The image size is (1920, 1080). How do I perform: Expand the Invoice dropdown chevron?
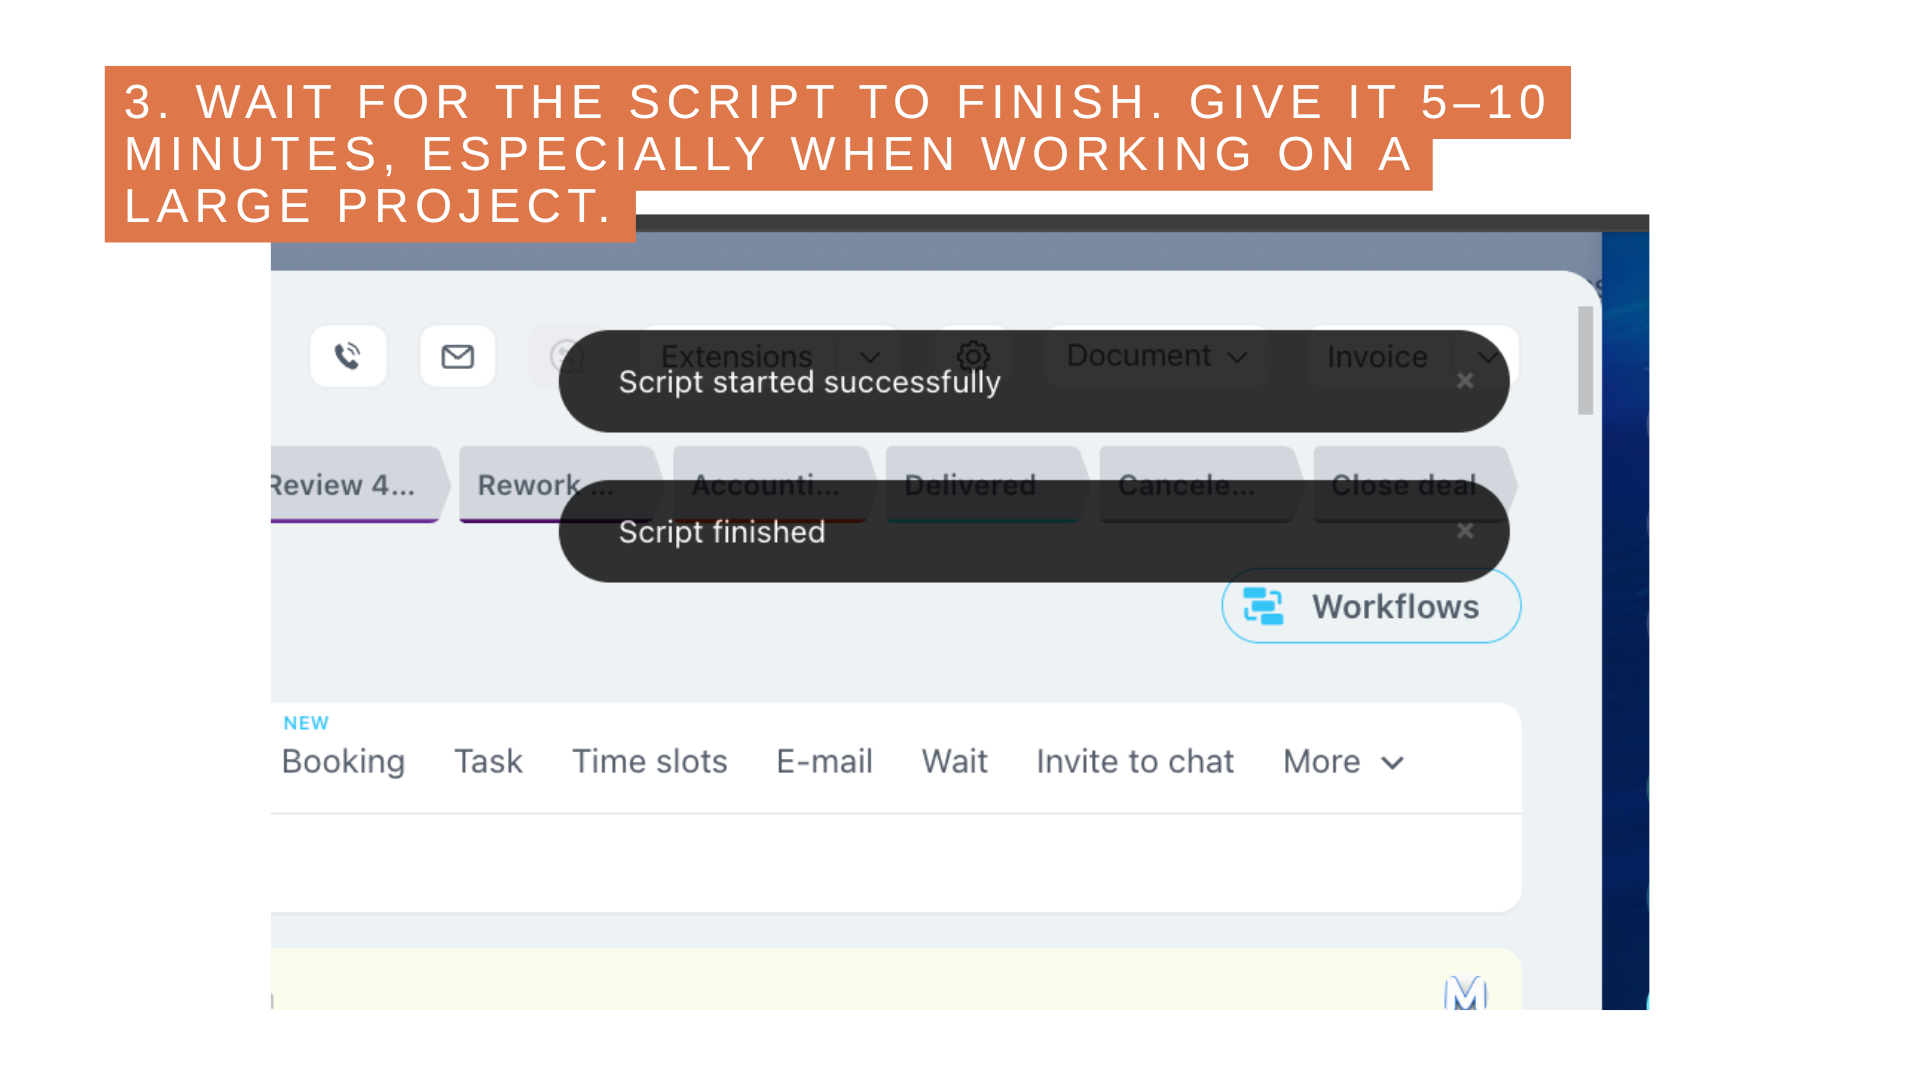coord(1488,357)
